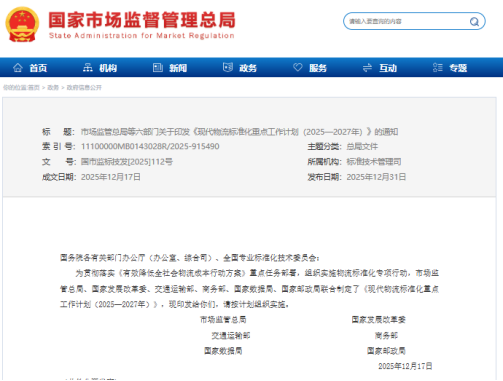Open the 互动 navigation menu
This screenshot has width=503, height=381.
(x=388, y=68)
